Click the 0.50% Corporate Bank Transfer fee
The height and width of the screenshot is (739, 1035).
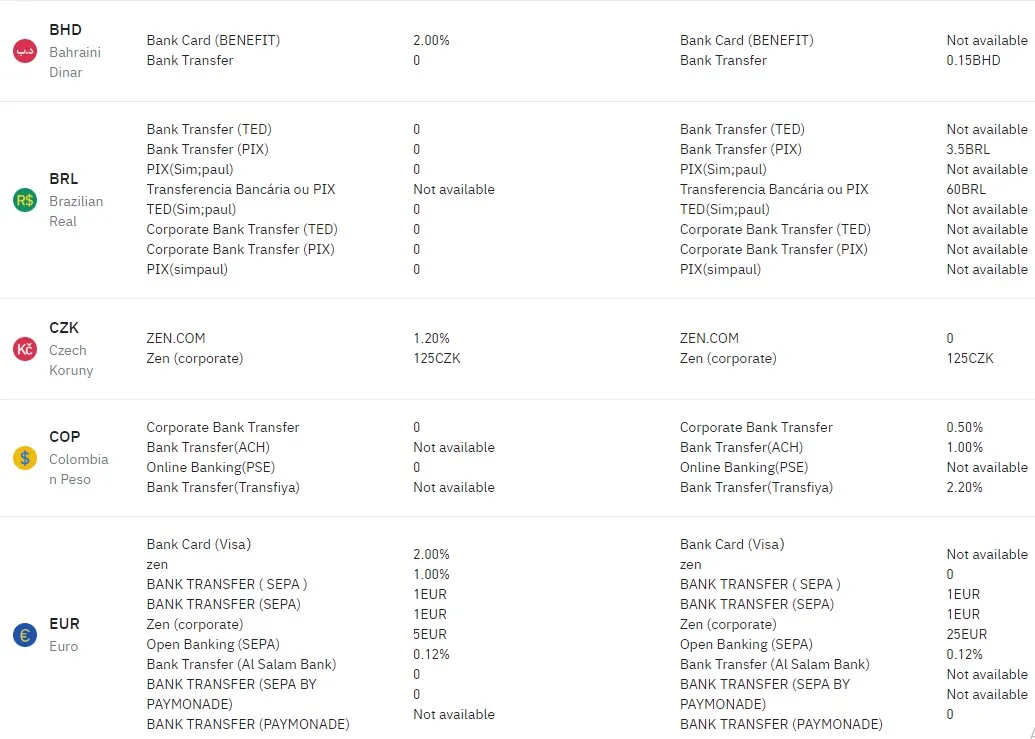coord(964,427)
